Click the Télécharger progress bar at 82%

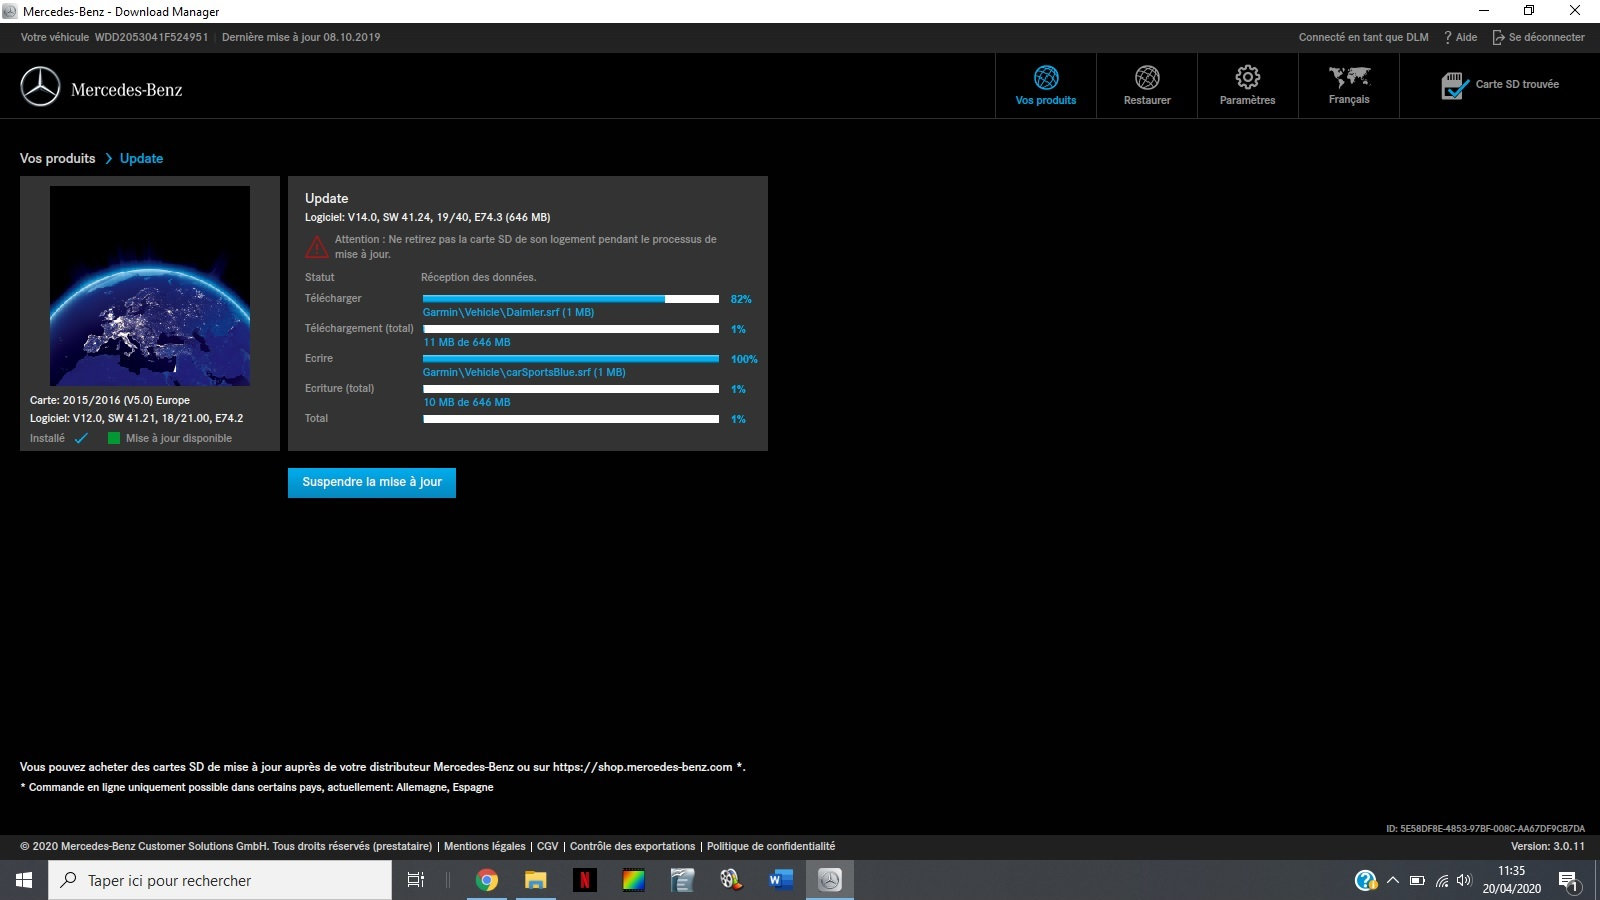571,299
